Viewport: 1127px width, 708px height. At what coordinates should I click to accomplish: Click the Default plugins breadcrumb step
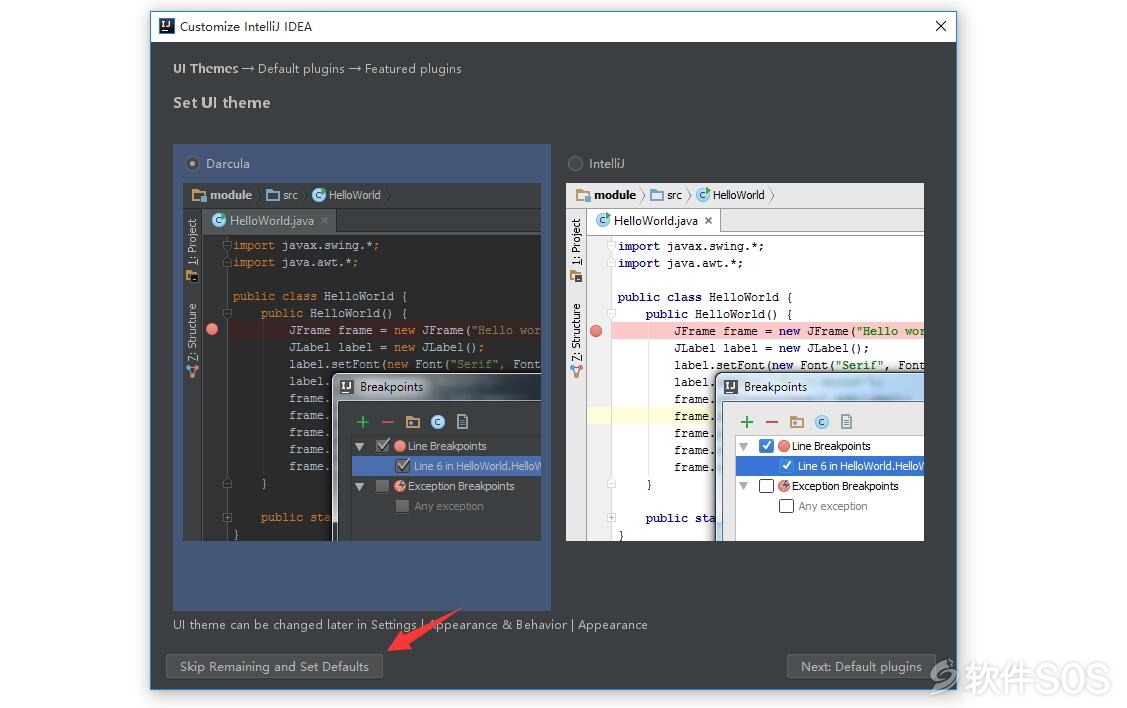coord(301,68)
